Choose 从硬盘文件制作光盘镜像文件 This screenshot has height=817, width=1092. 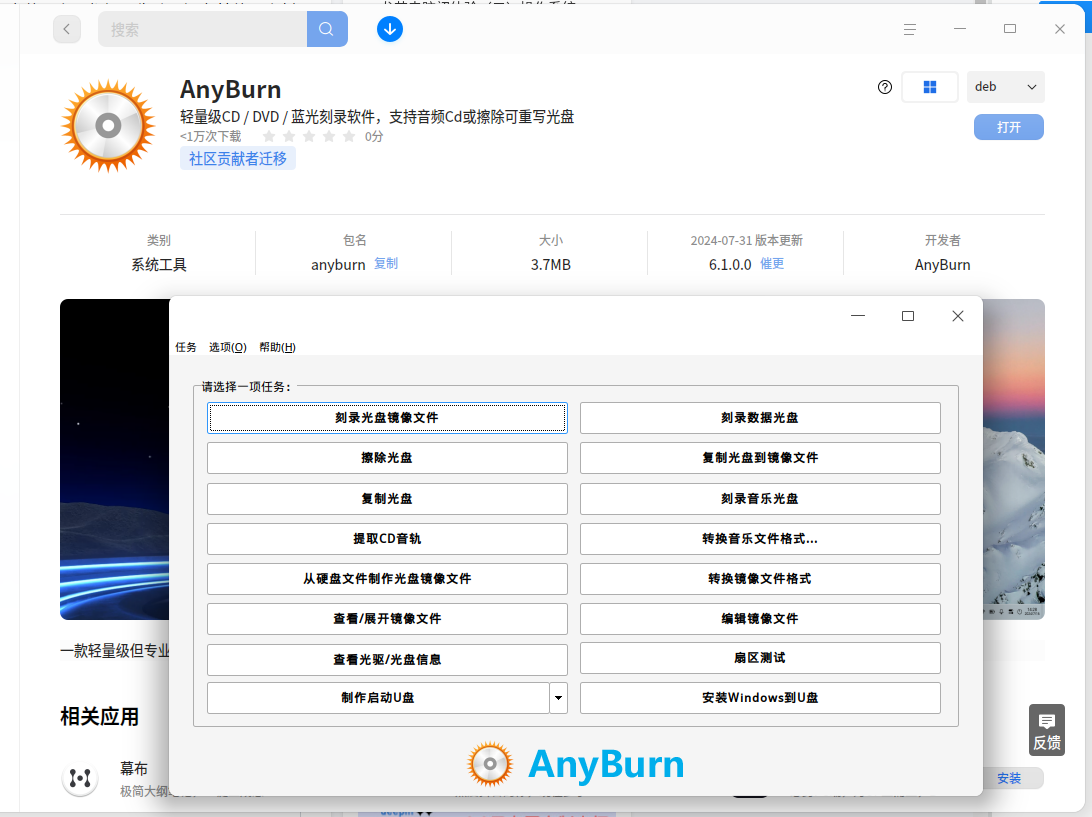click(387, 579)
